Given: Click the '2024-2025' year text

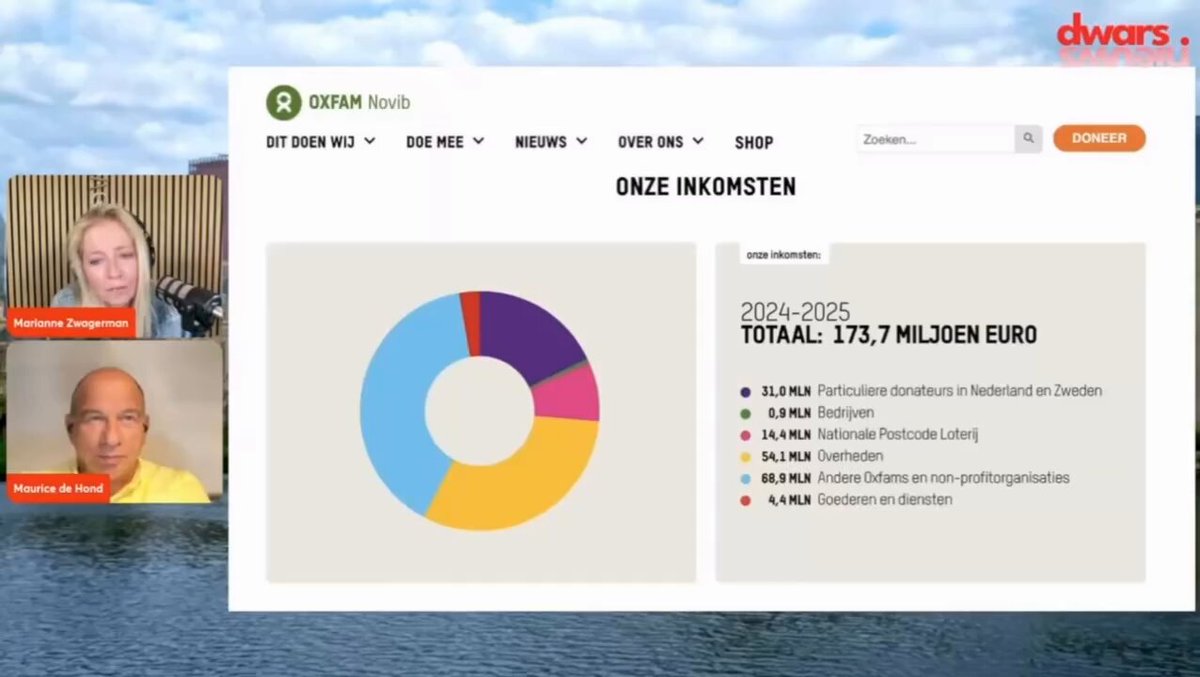Looking at the screenshot, I should [x=797, y=311].
